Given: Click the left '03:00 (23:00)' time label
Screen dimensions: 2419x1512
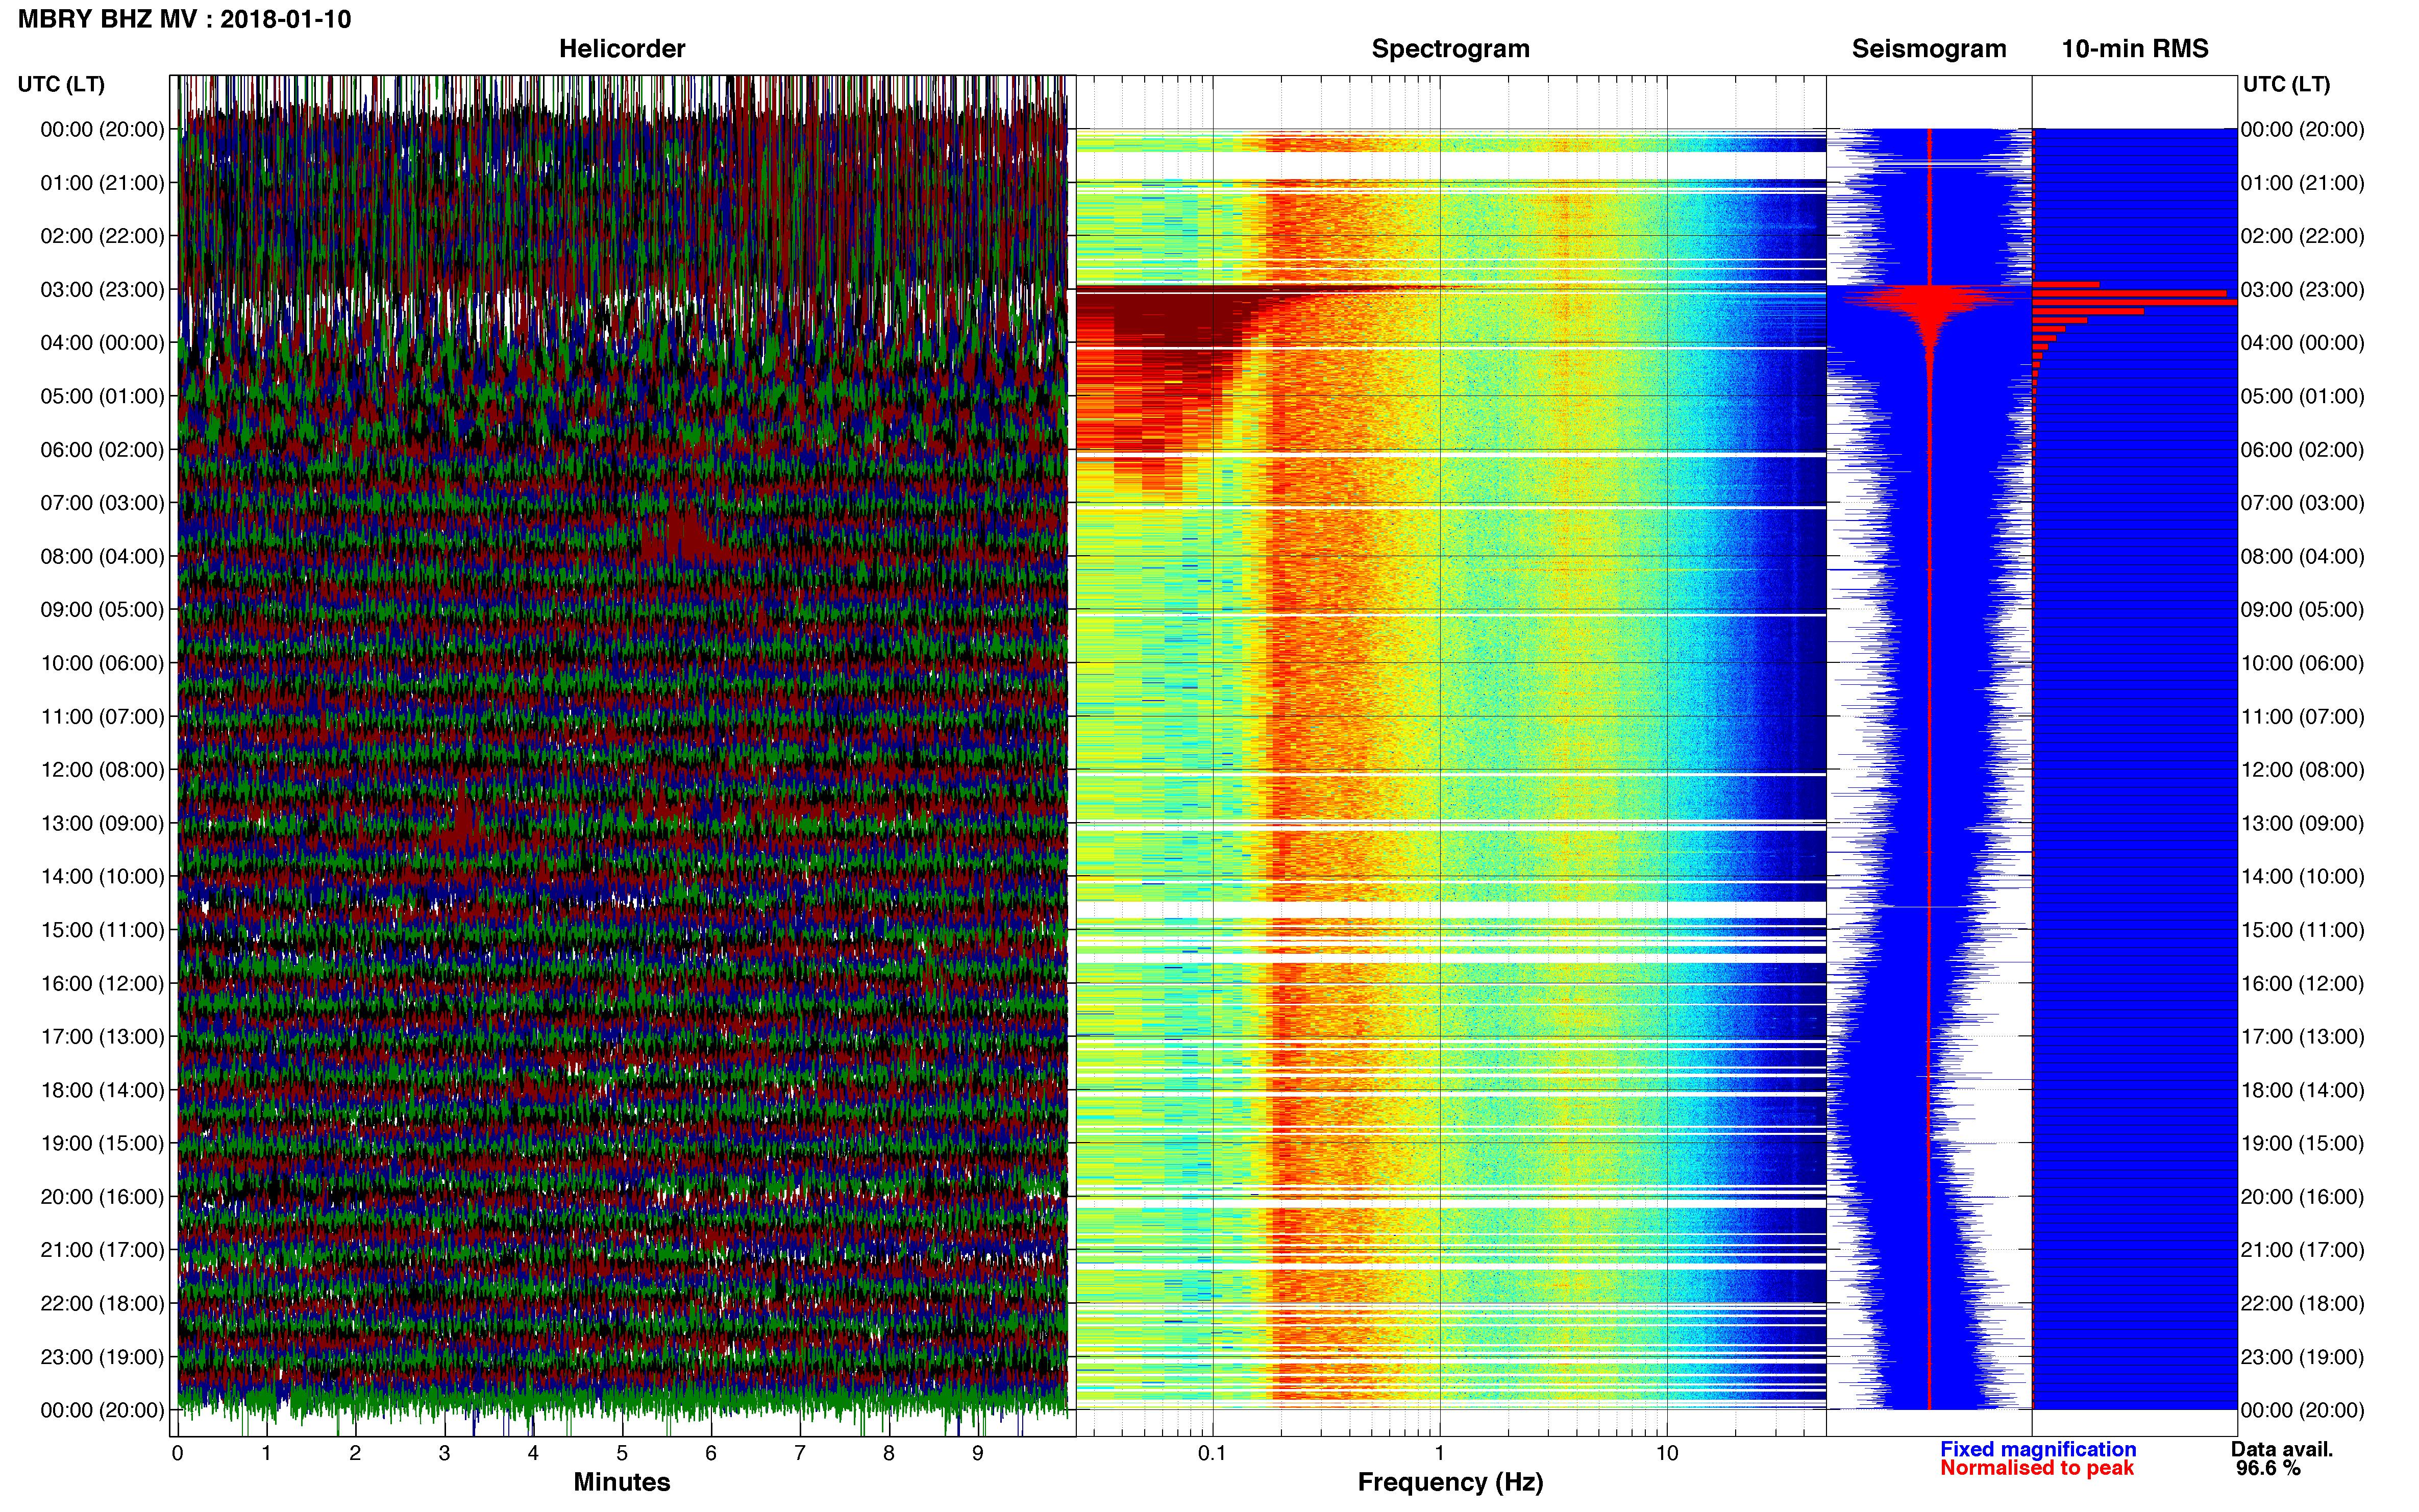Looking at the screenshot, I should (x=102, y=289).
